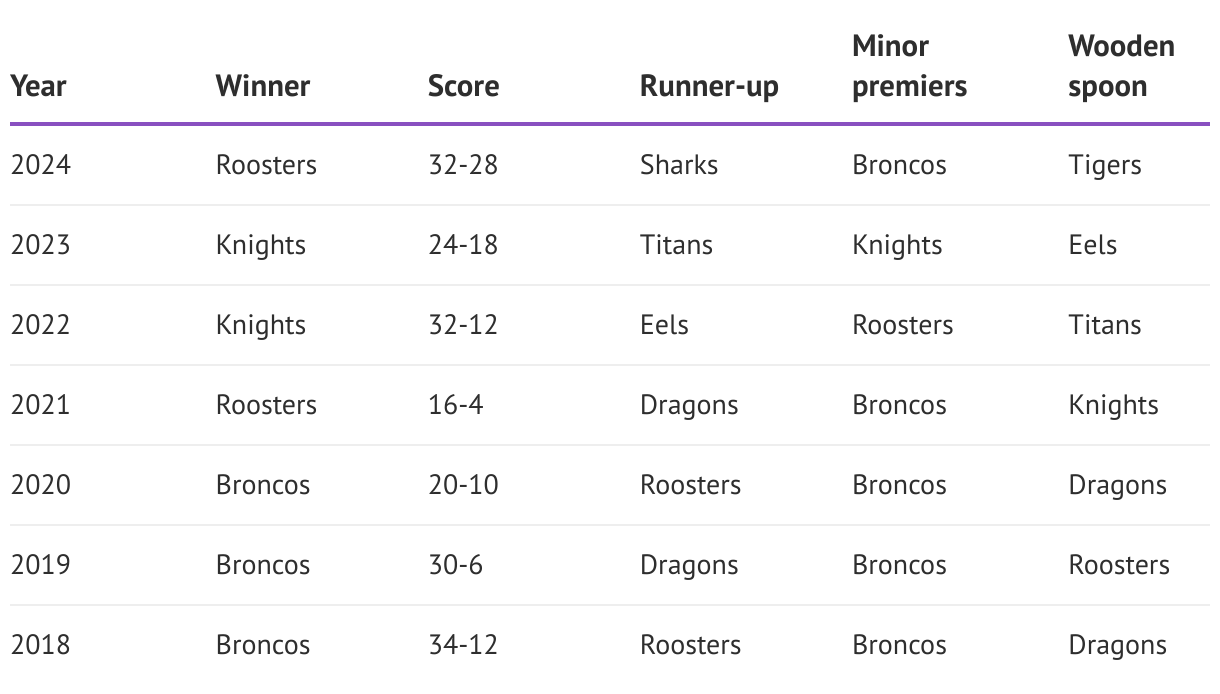Select the 2024 year cell
This screenshot has width=1220, height=694.
(41, 165)
